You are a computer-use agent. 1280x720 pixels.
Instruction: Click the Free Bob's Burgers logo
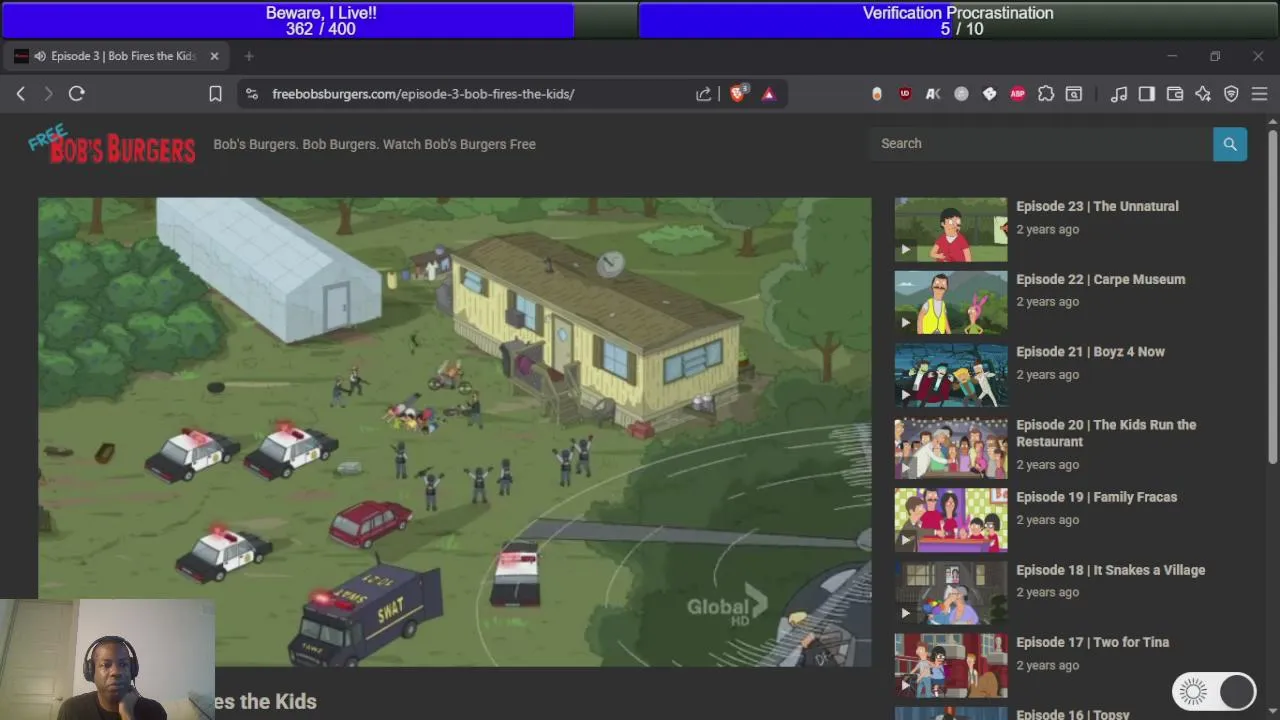pos(112,145)
